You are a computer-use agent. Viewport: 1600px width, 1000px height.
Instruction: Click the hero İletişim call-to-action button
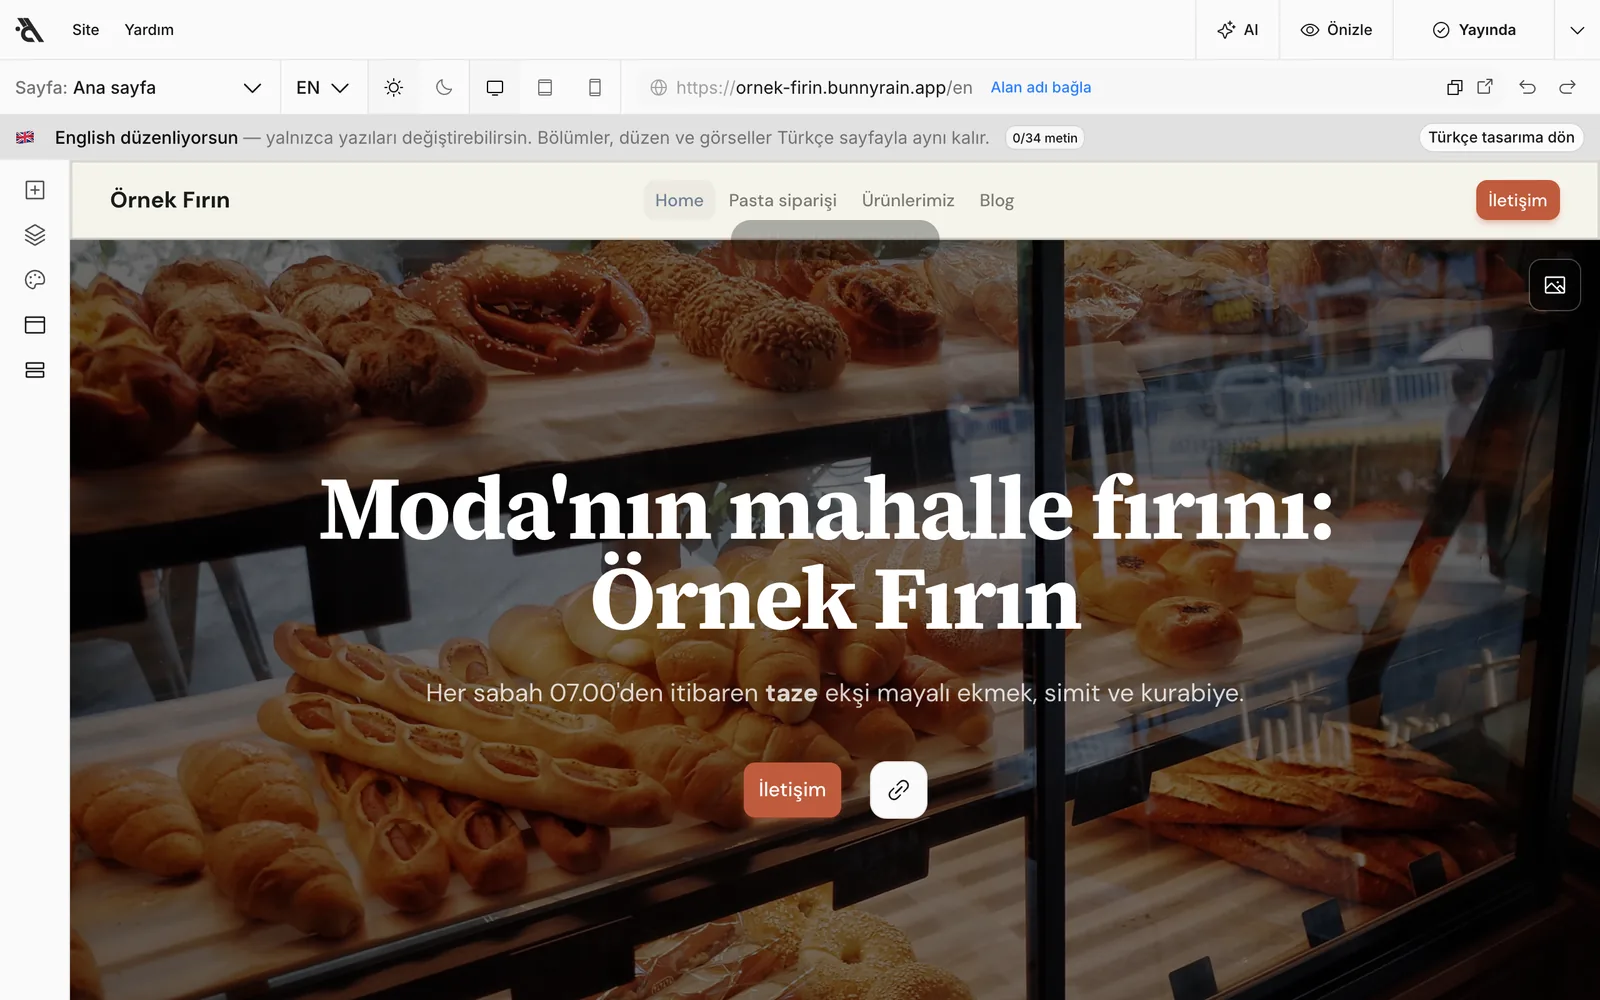[792, 790]
